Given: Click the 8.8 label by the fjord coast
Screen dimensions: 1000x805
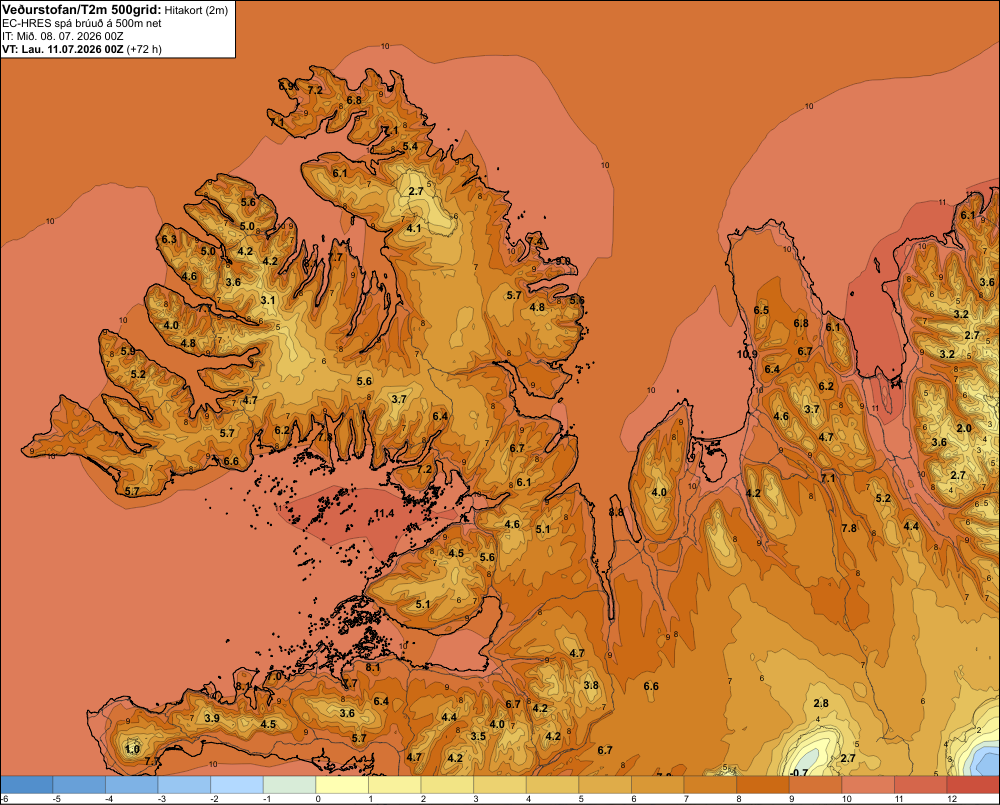Looking at the screenshot, I should pos(616,512).
